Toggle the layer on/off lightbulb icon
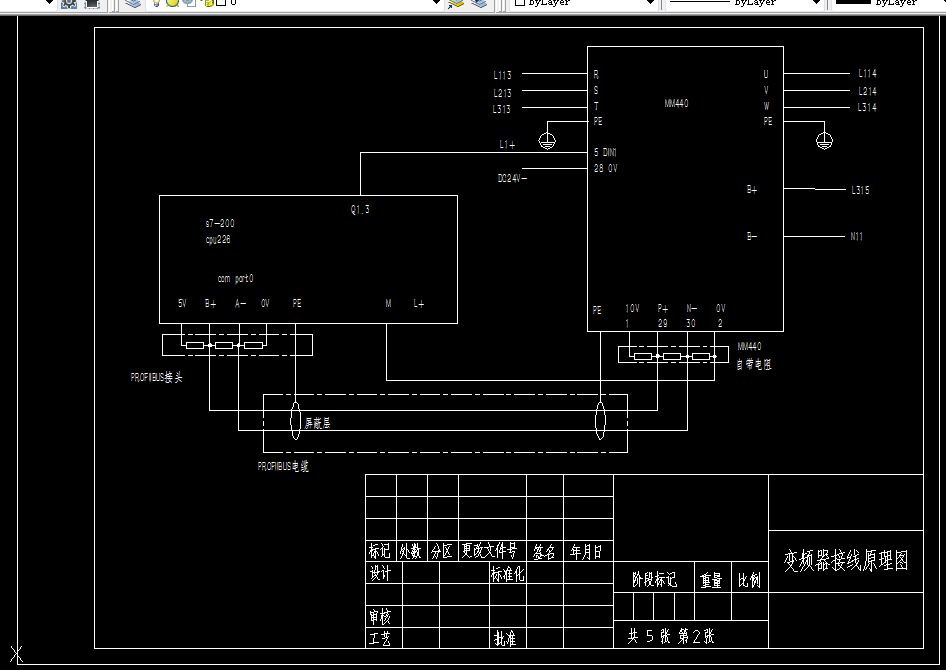Viewport: 946px width, 670px height. [156, 3]
